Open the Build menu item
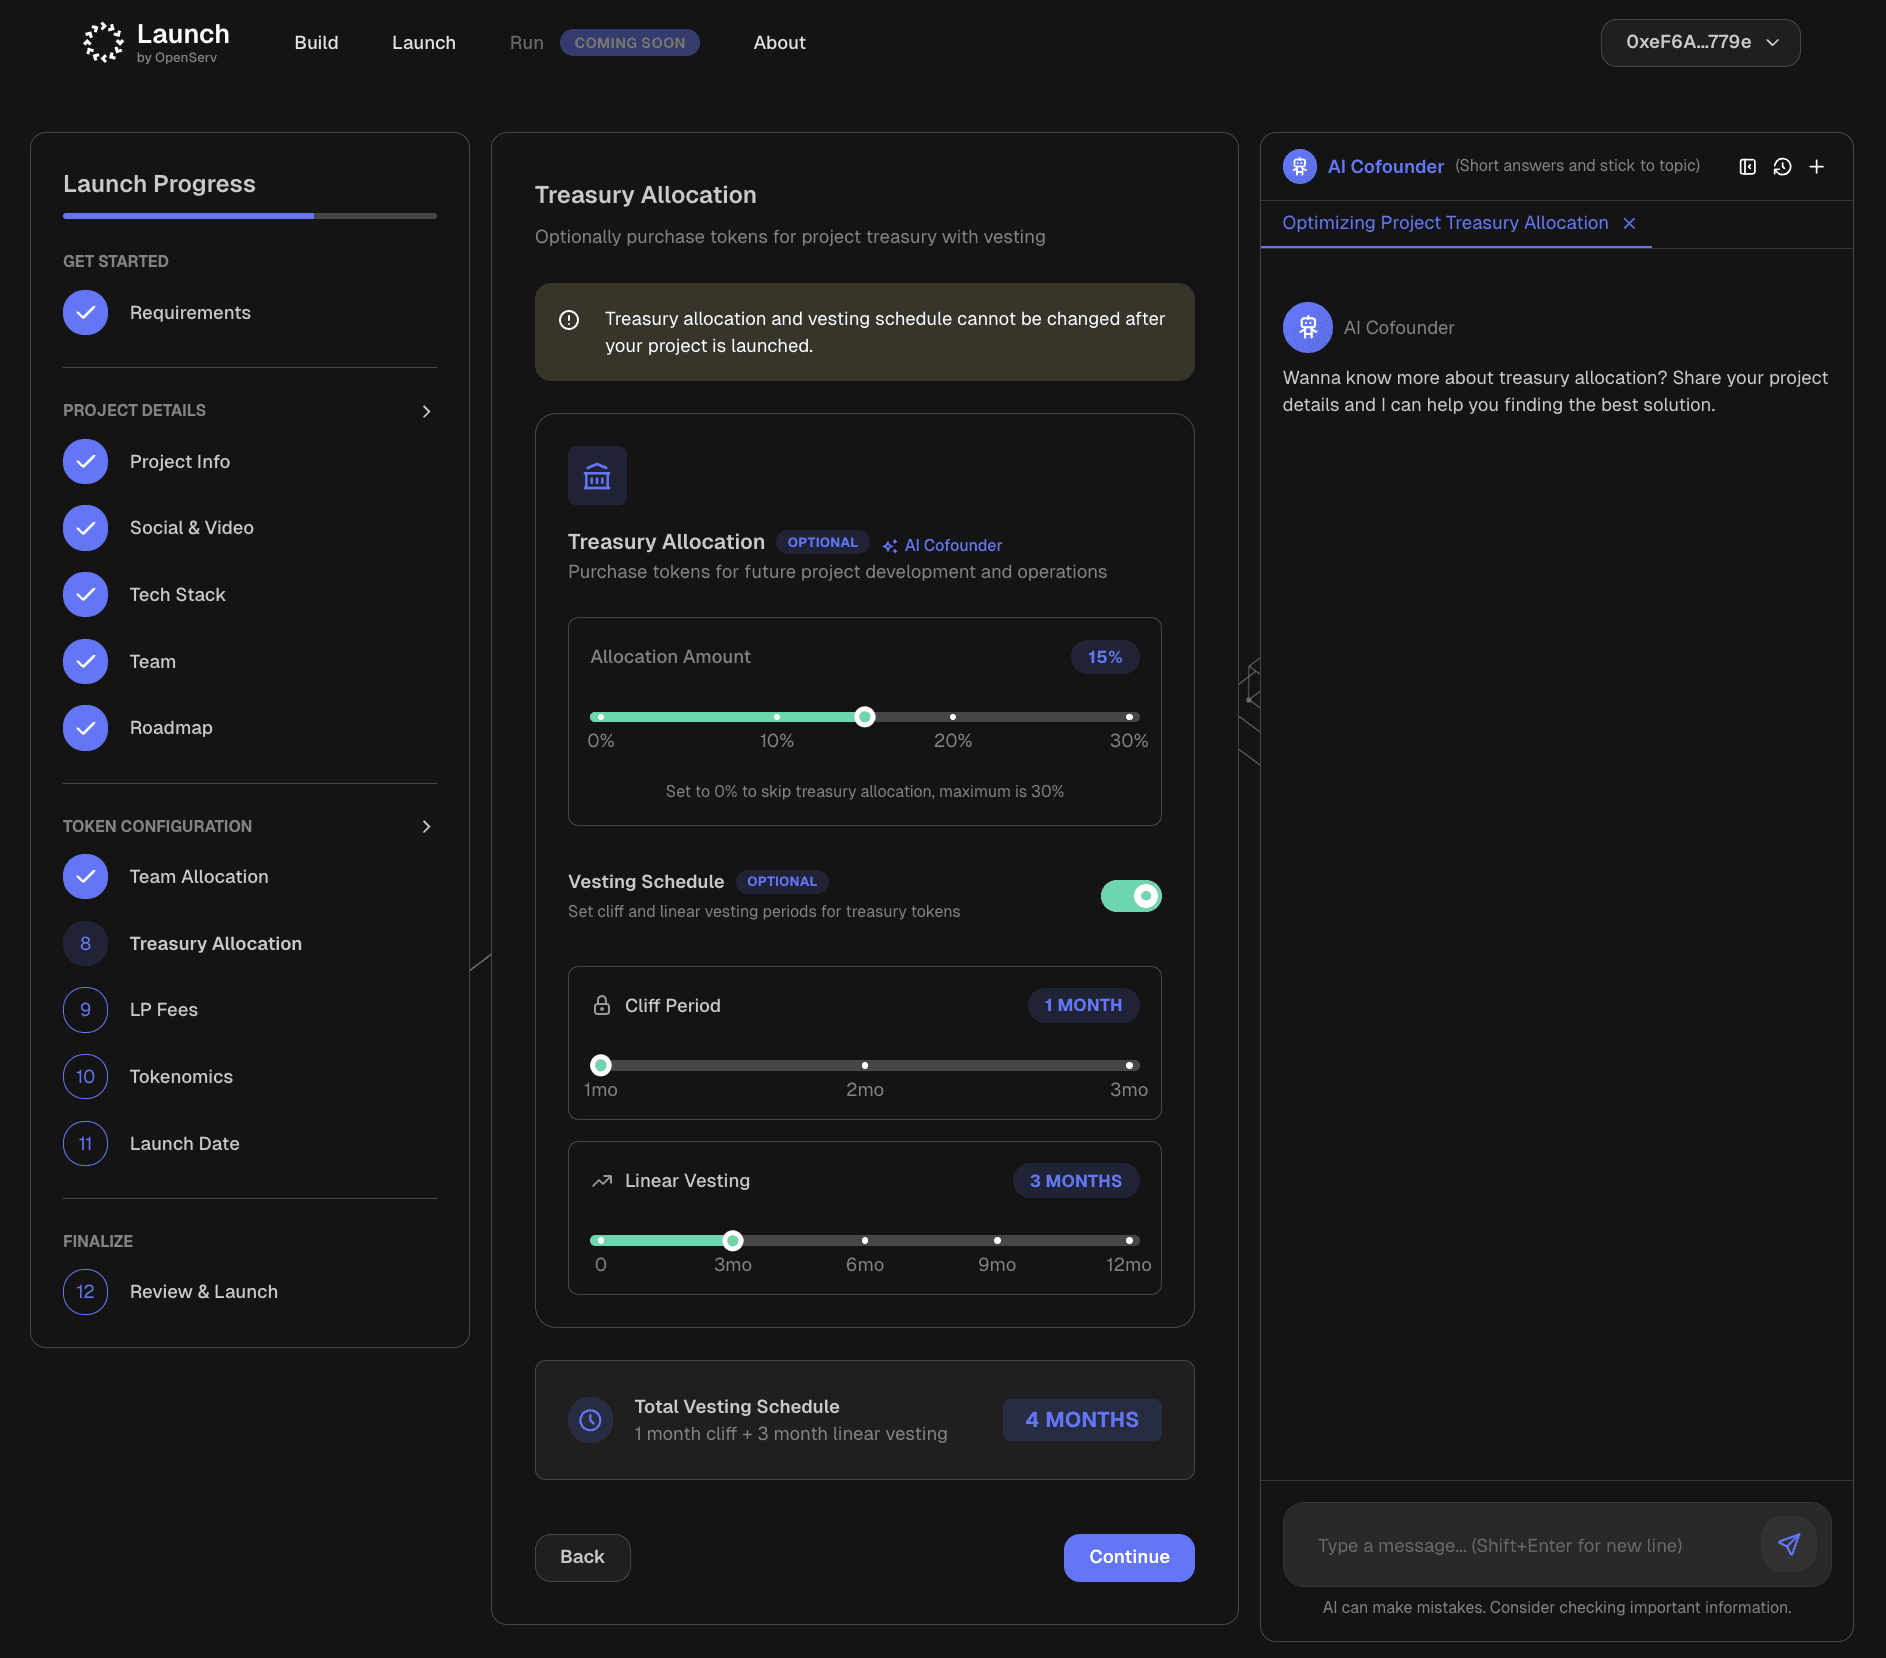The height and width of the screenshot is (1658, 1886). [316, 43]
